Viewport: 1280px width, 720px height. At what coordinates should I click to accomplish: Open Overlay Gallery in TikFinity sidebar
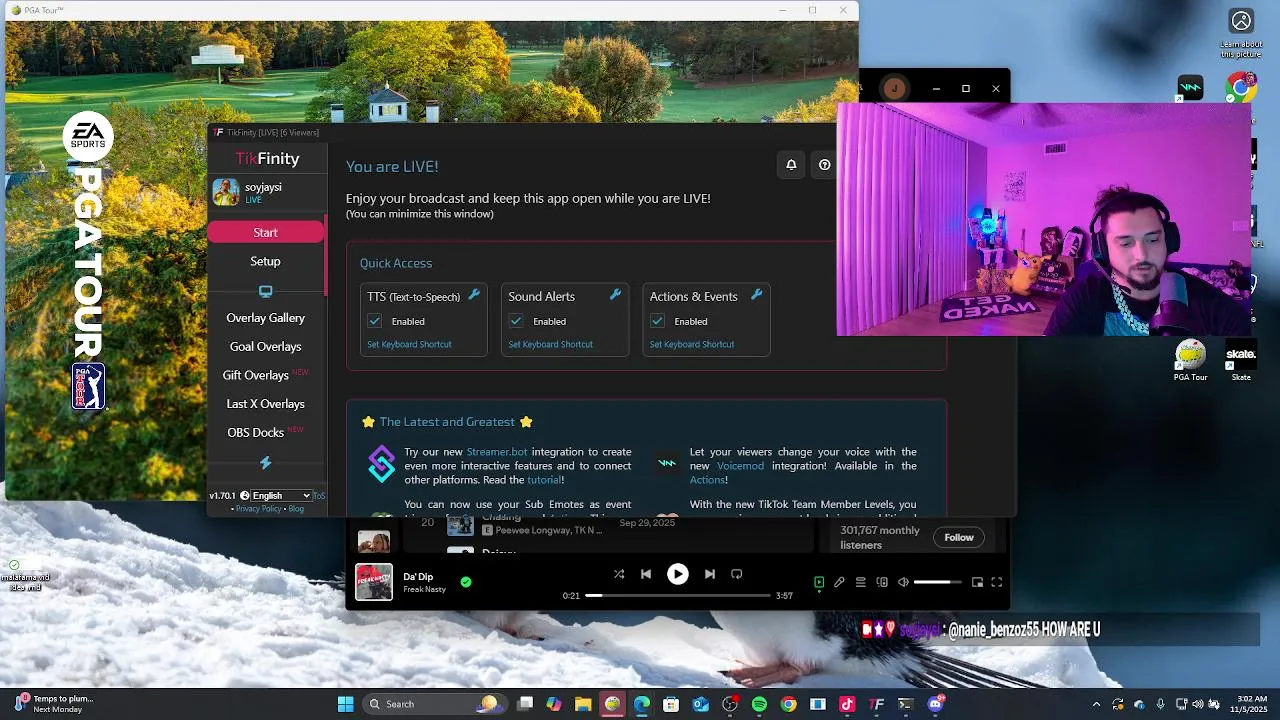coord(265,318)
